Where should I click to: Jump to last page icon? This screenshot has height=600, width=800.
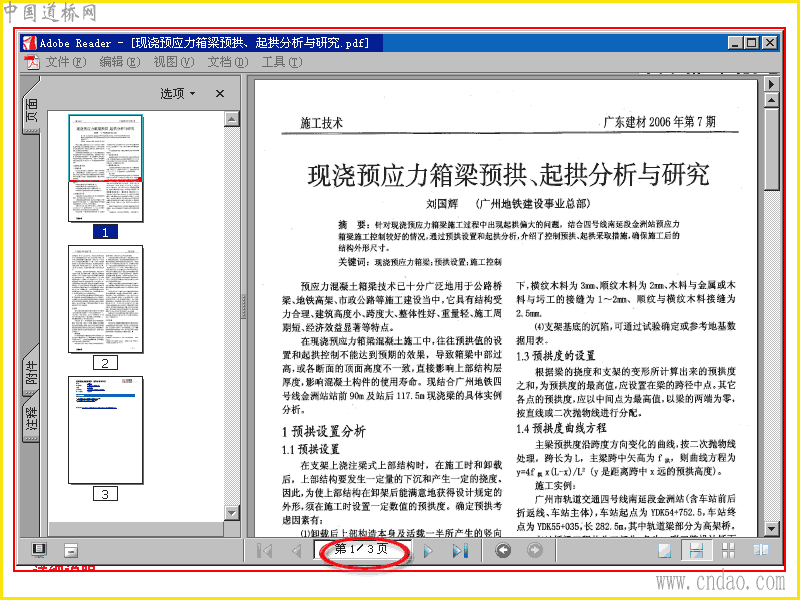(x=461, y=551)
